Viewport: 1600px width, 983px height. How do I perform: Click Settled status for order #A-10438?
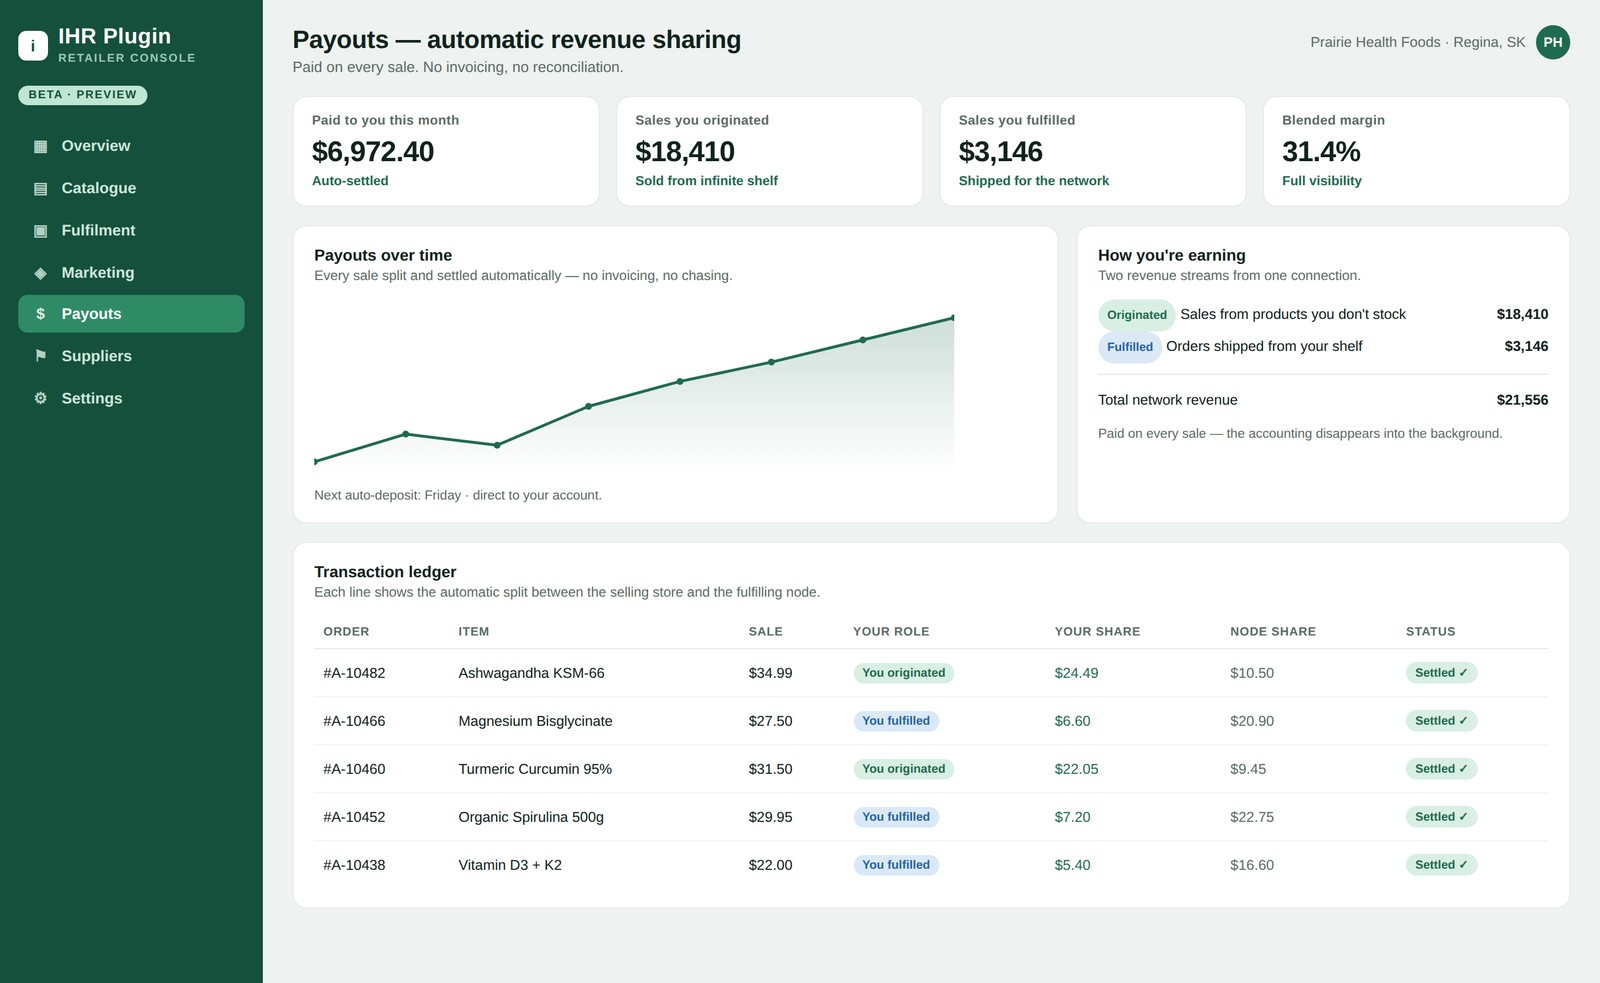[x=1441, y=865]
